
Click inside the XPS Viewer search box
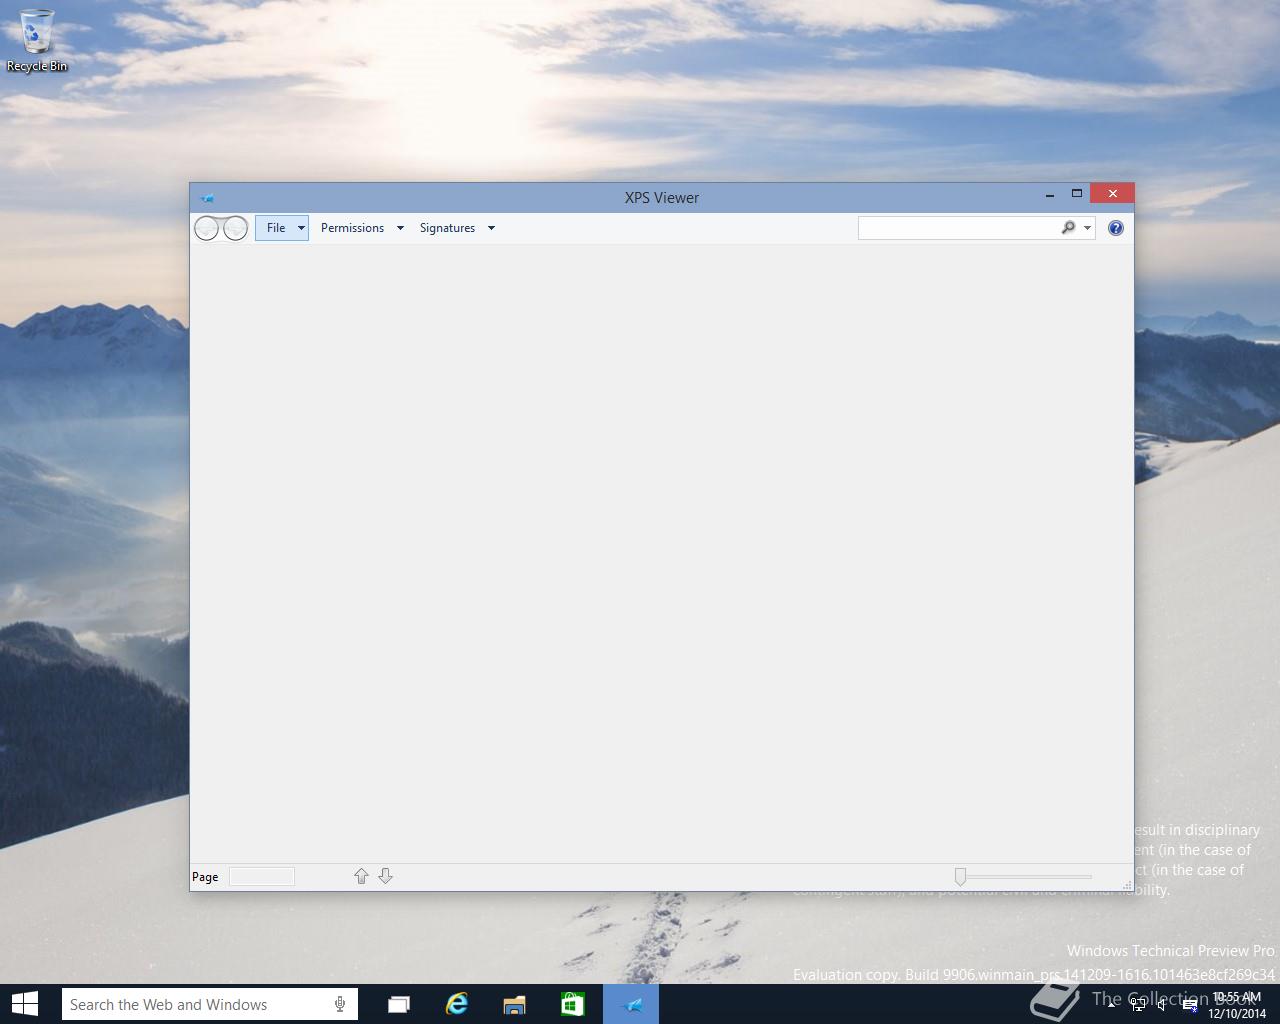tap(958, 228)
